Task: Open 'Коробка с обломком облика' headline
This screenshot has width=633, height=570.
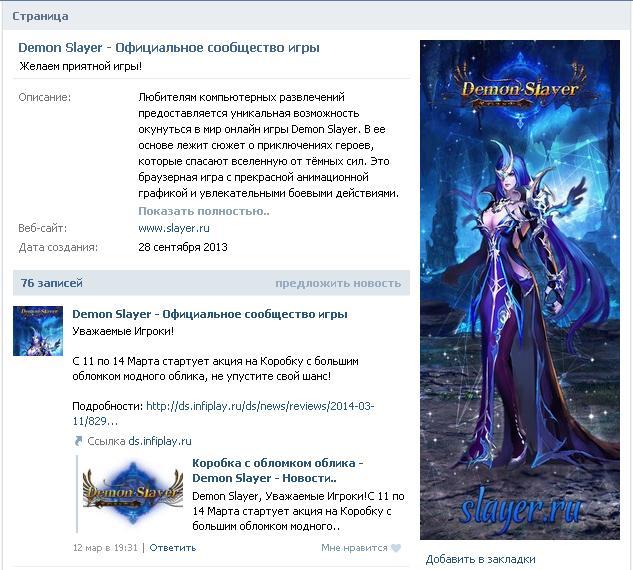Action: (x=278, y=470)
